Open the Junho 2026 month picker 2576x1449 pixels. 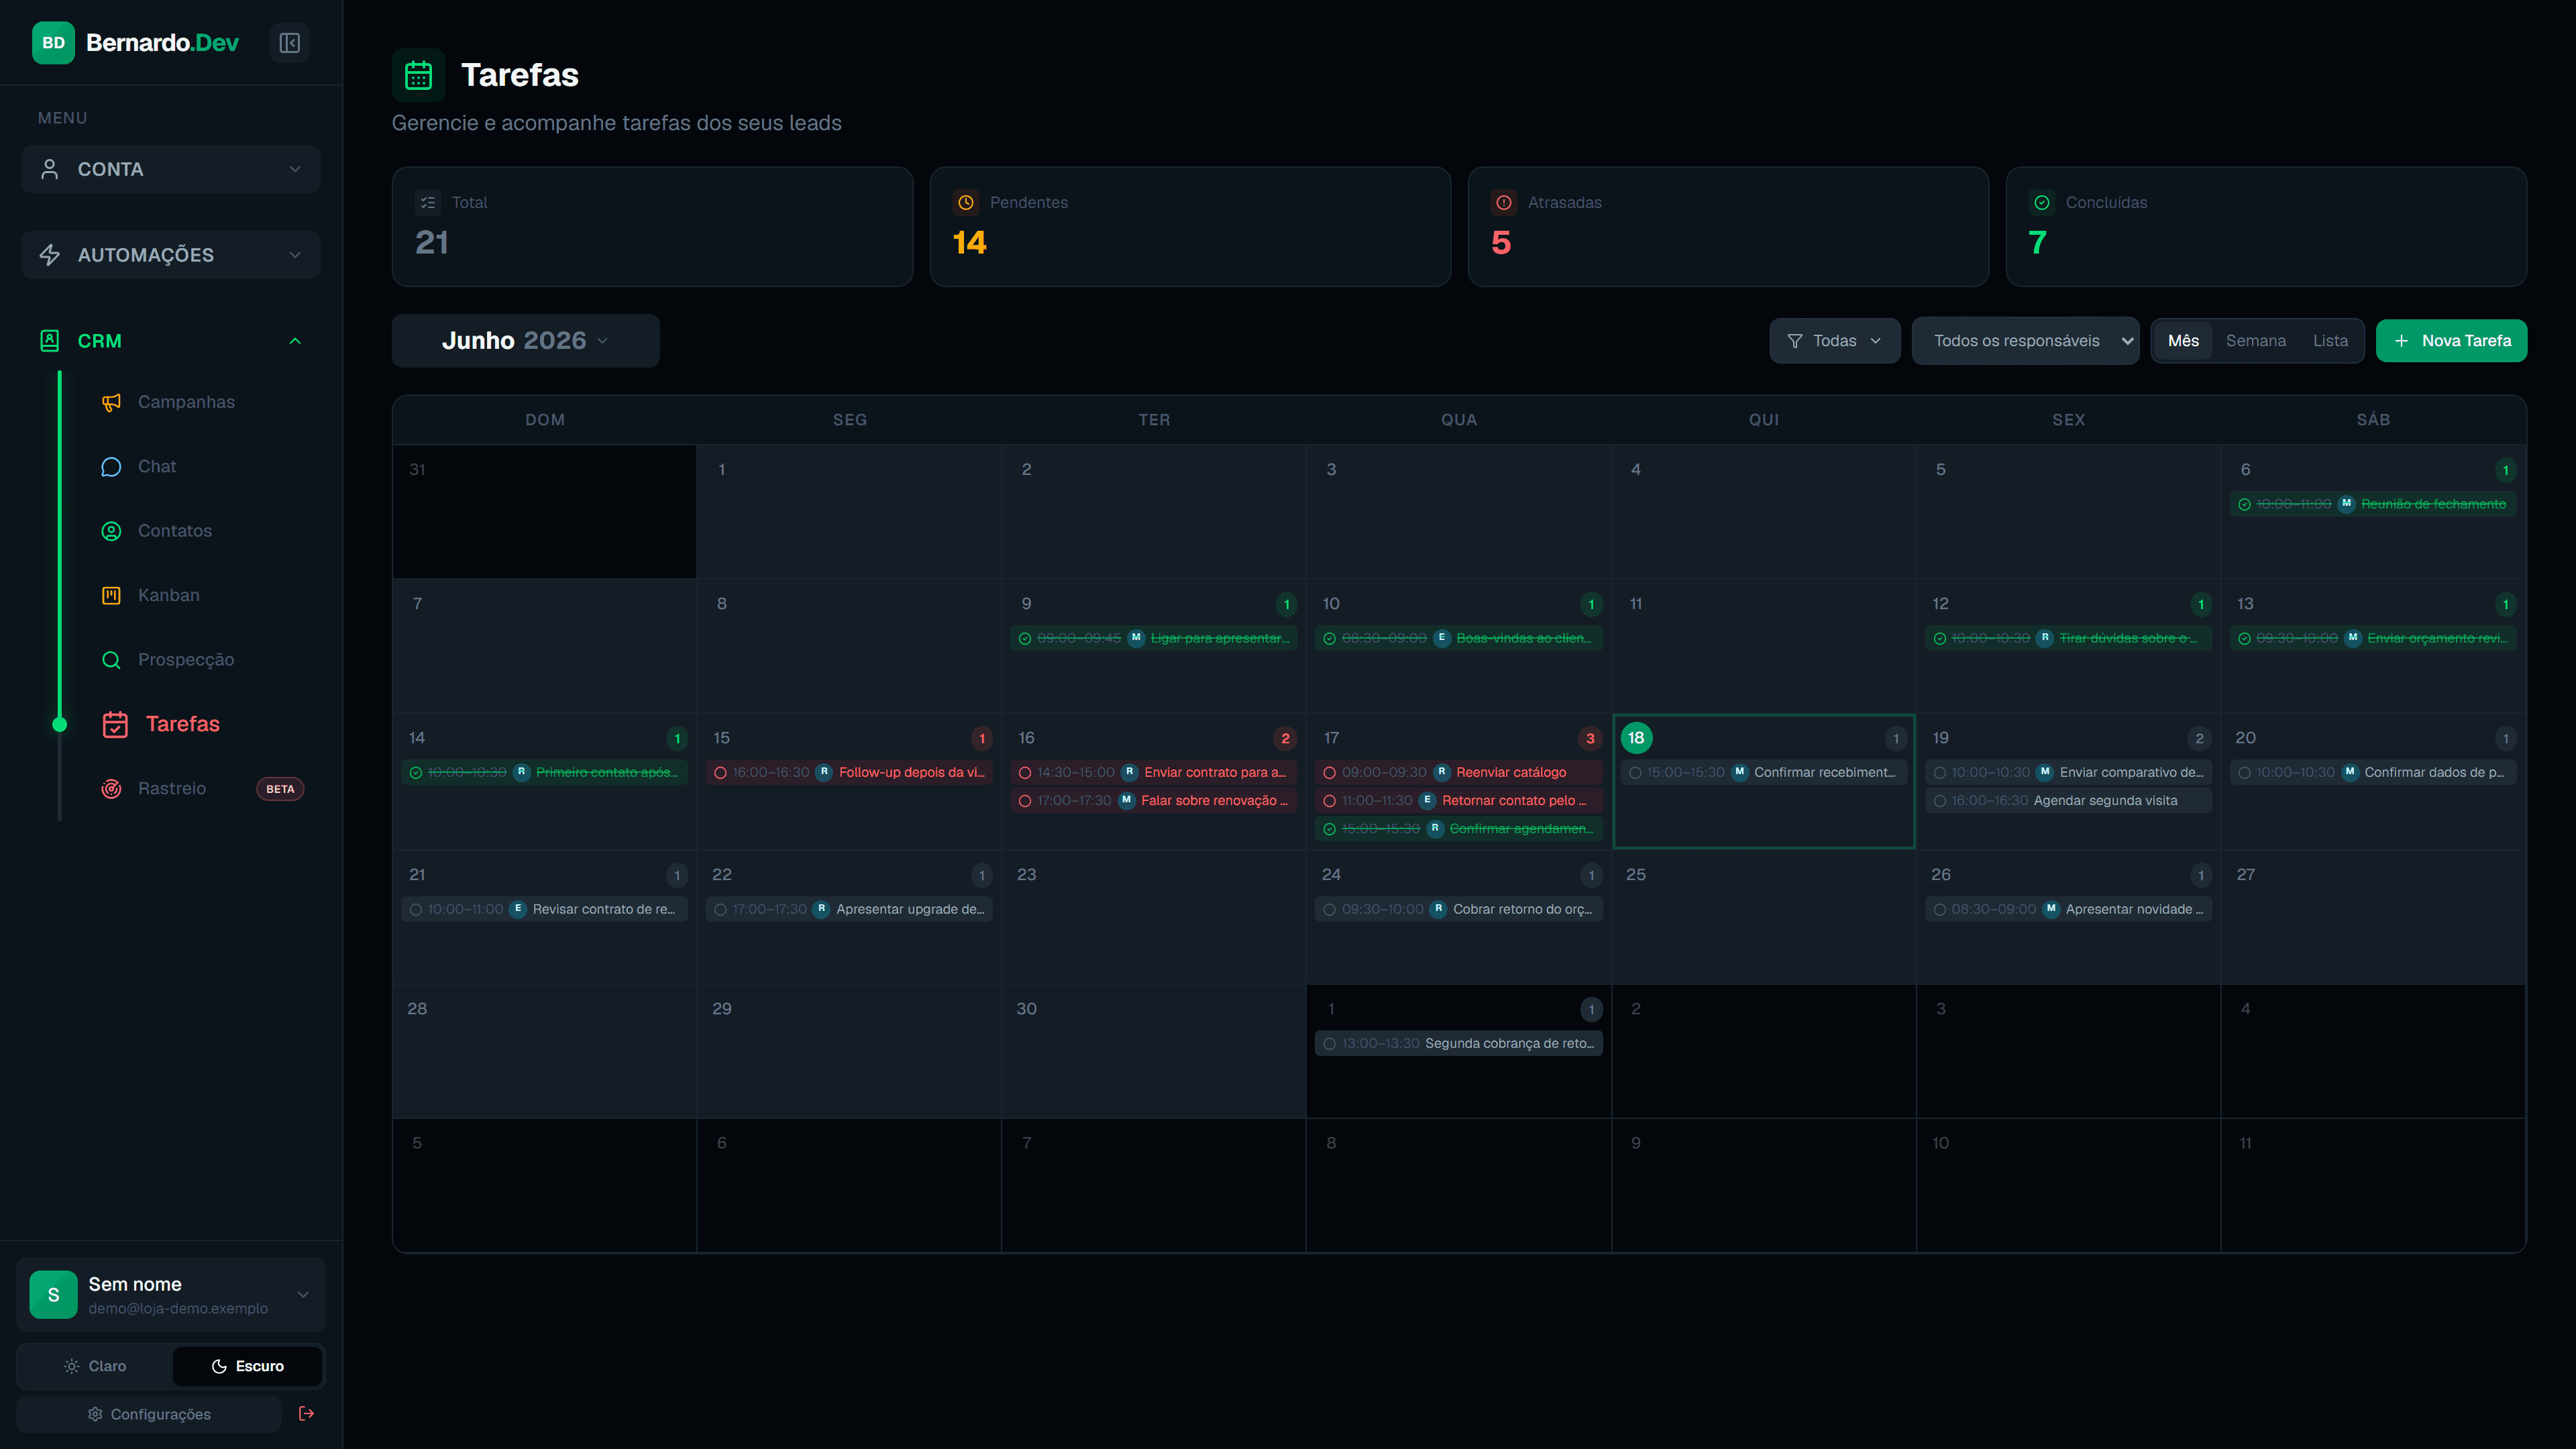tap(525, 341)
